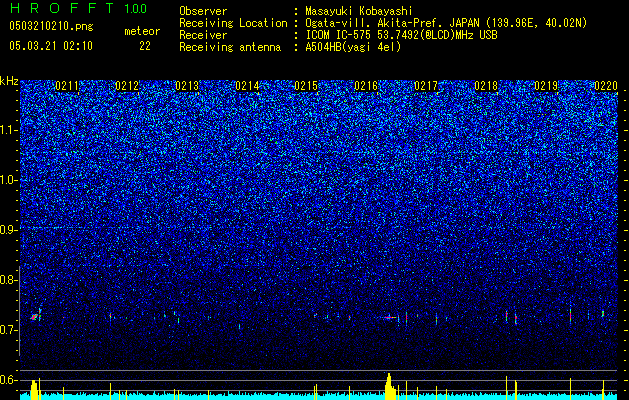Click the 0.6 frequency axis label
This screenshot has height=400, width=629.
click(x=8, y=380)
